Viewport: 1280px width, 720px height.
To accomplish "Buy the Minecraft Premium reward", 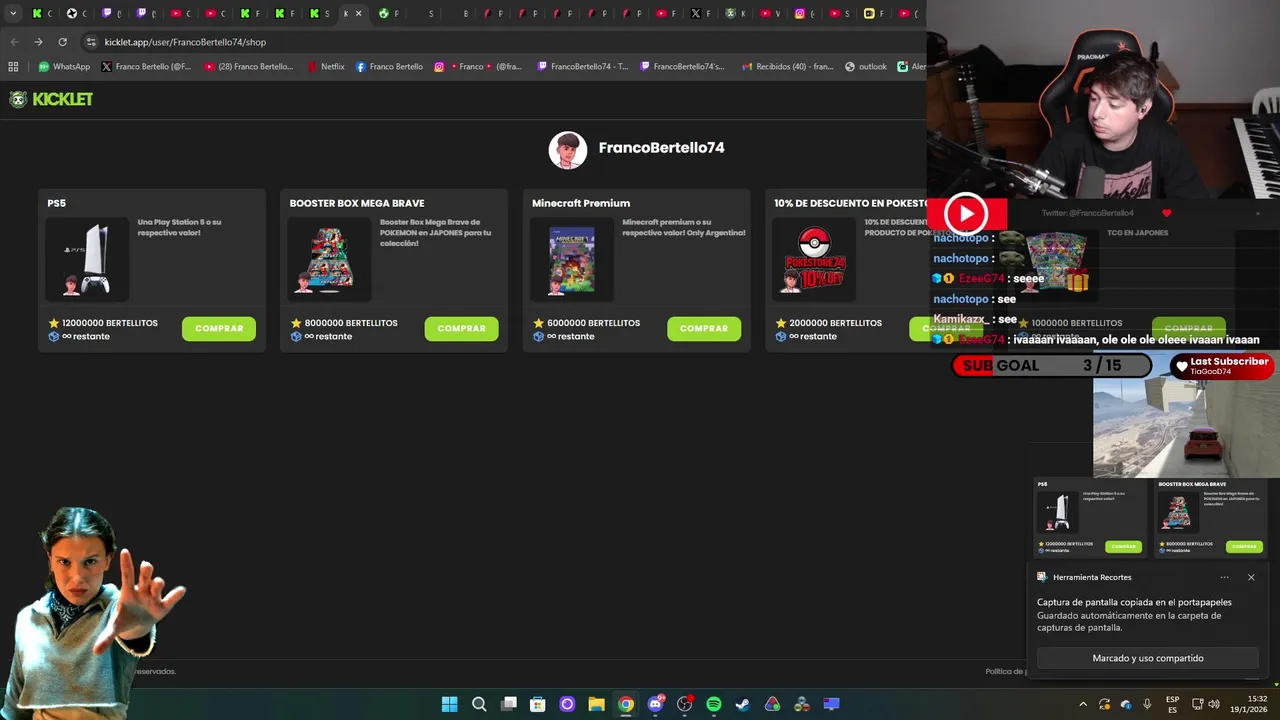I will coord(704,328).
